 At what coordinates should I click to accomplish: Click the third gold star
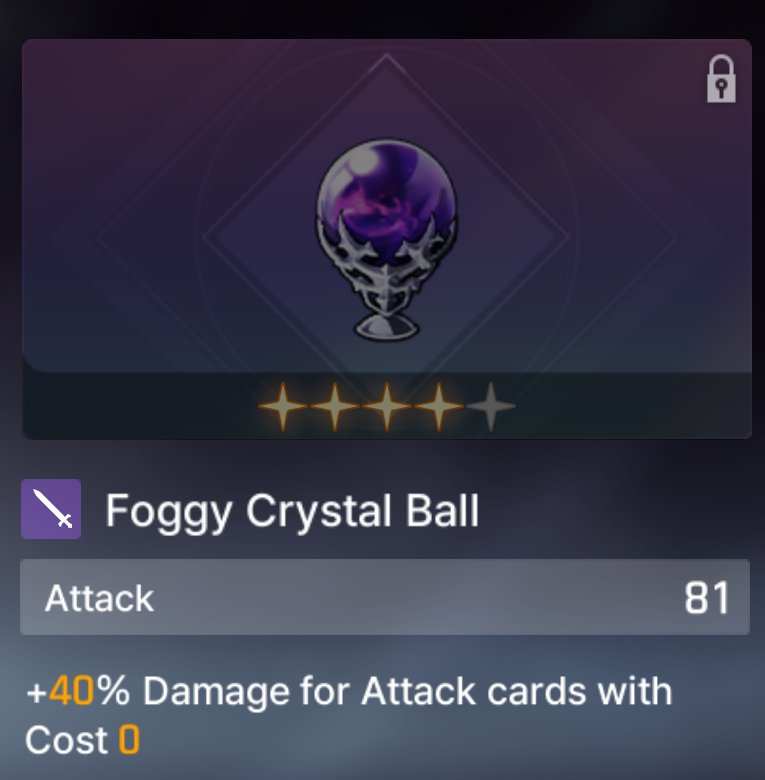[x=386, y=406]
